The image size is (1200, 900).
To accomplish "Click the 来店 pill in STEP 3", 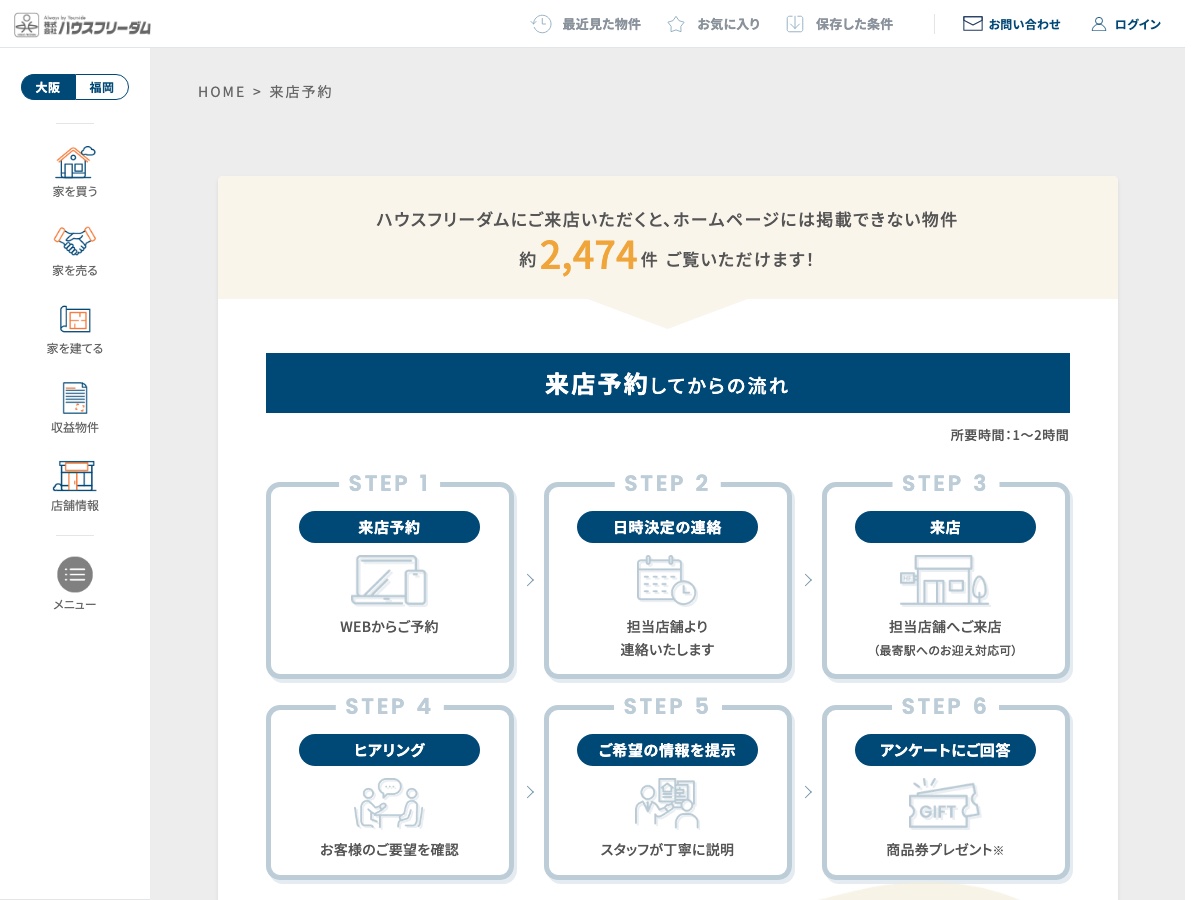I will 945,527.
